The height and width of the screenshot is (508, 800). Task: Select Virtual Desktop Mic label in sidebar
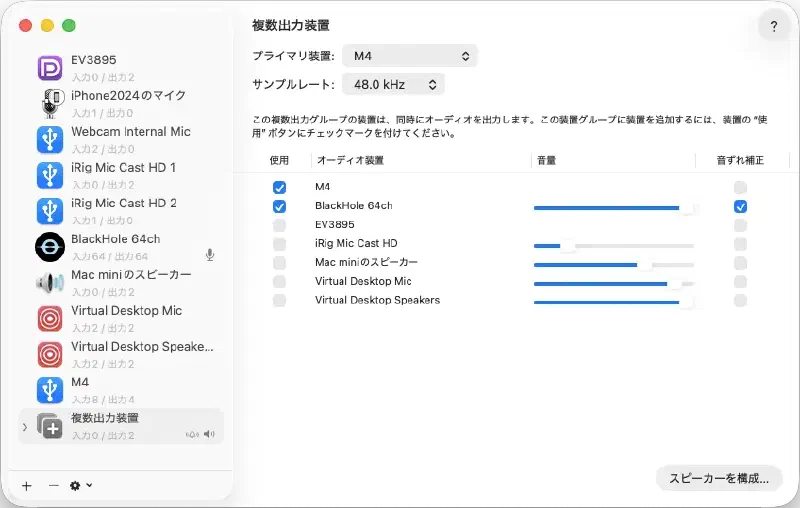(x=127, y=311)
